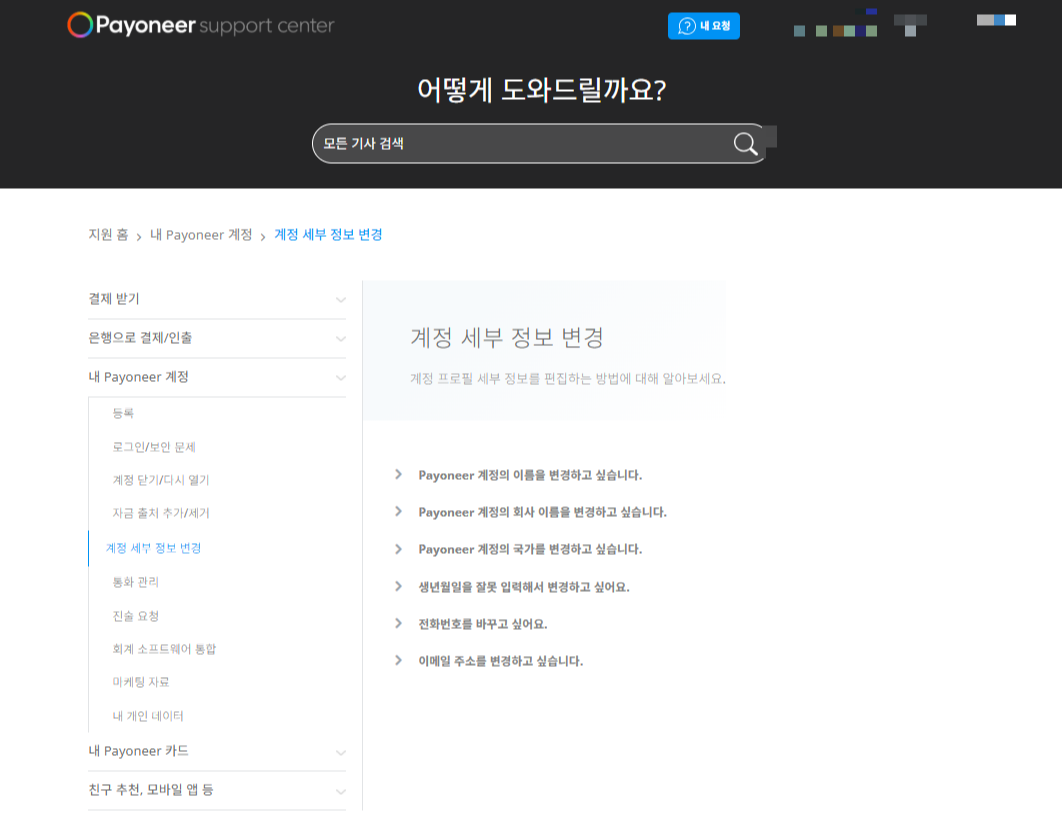Select 진술 요청 in the sidebar
Viewport: 1062px width, 832px height.
click(x=135, y=616)
